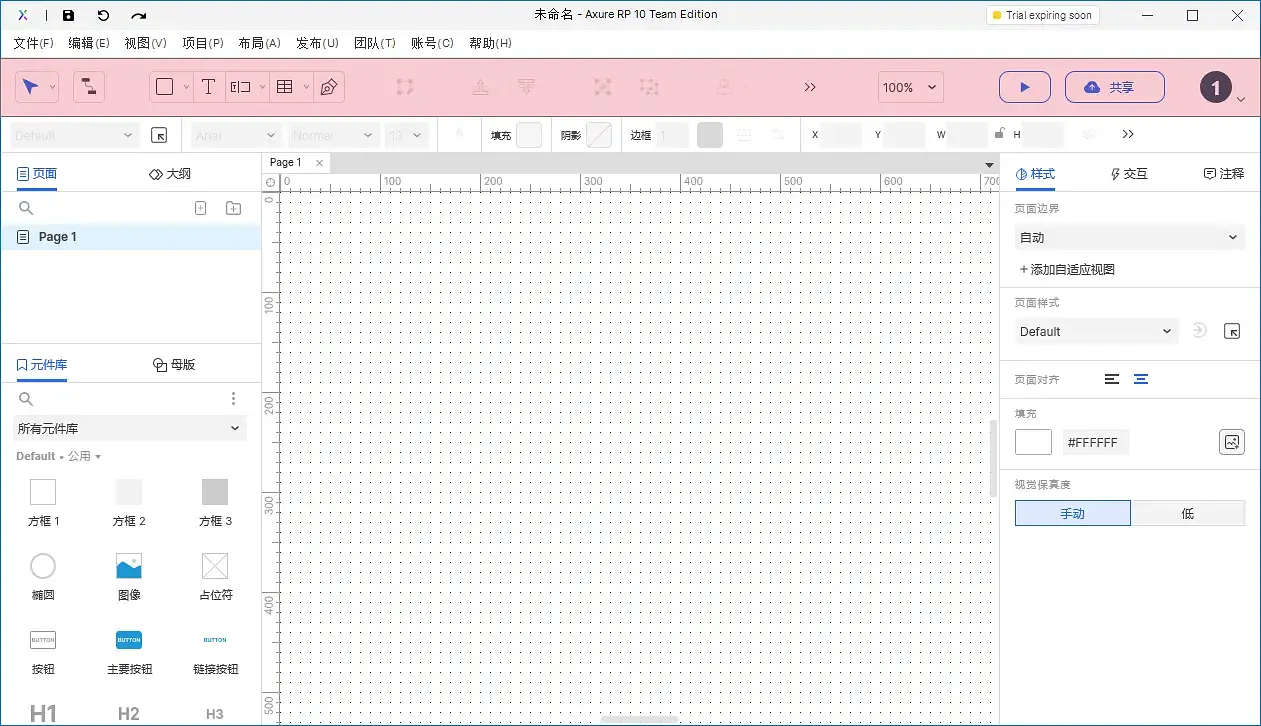Switch to the 交互 panel tab
Image resolution: width=1261 pixels, height=726 pixels.
(1128, 173)
